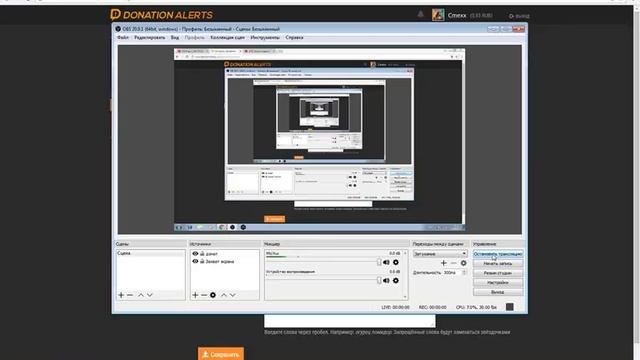Open desktop audio device settings gear
The height and width of the screenshot is (360, 640).
(x=396, y=280)
